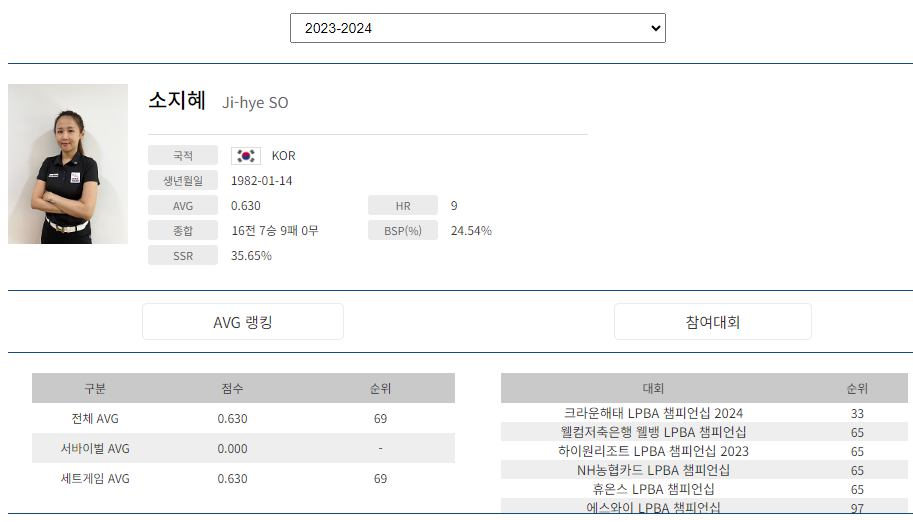Screen dimensions: 913x522
Task: Click the player name 소지혜
Action: pyautogui.click(x=177, y=100)
